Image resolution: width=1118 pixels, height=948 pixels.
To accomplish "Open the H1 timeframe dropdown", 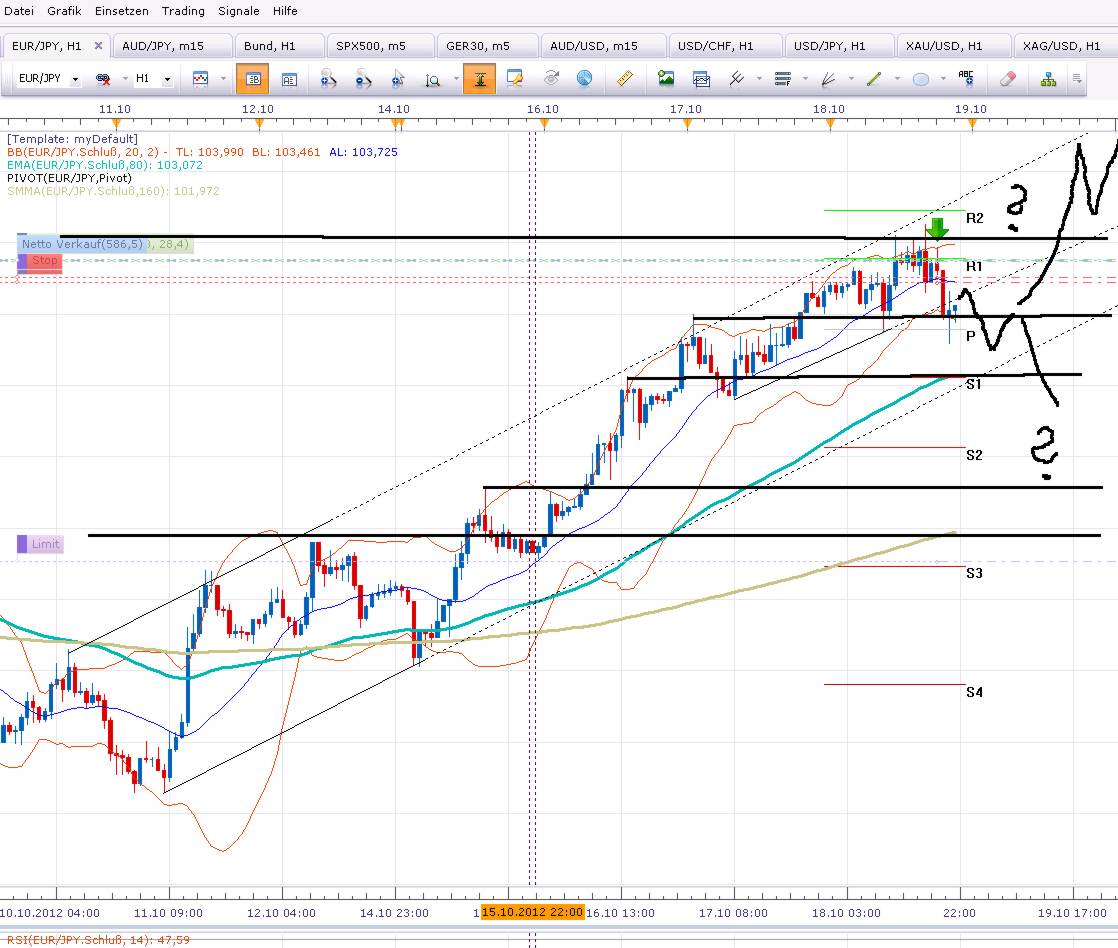I will [x=167, y=80].
